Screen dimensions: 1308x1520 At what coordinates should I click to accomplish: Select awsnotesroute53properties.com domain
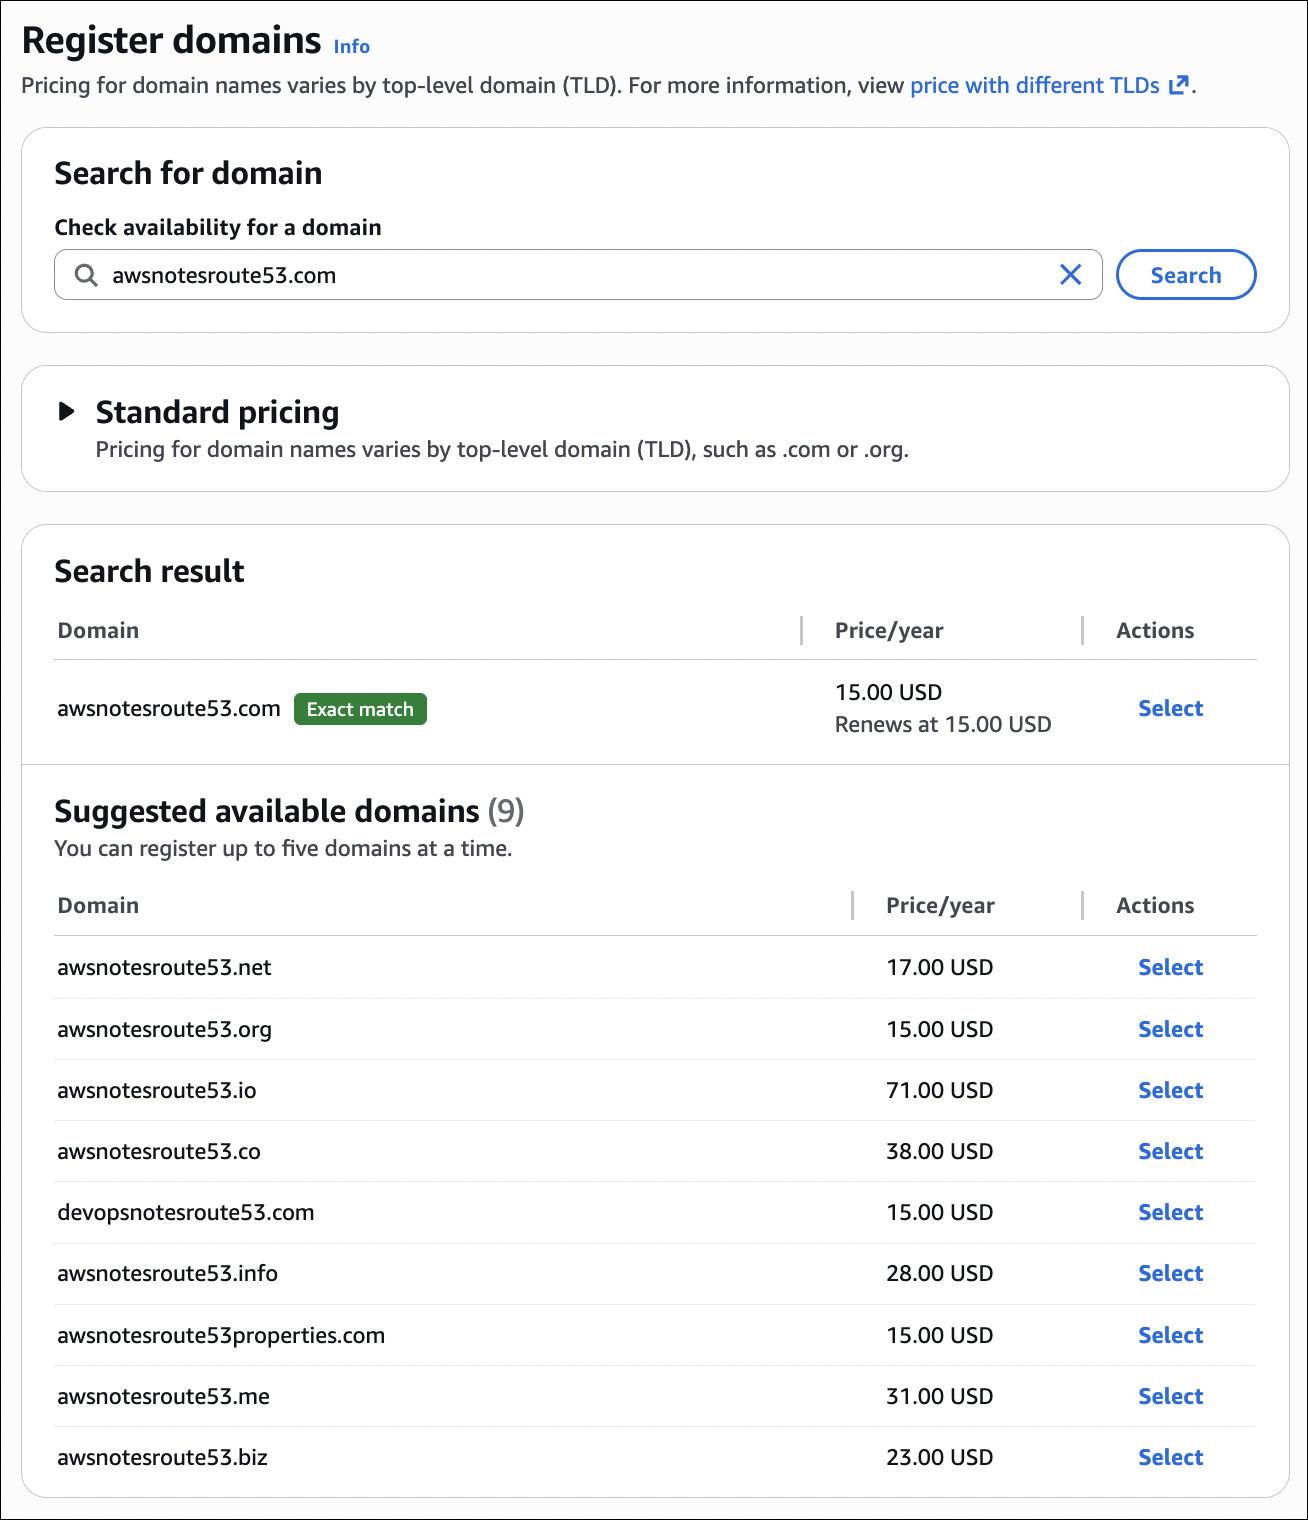[1170, 1336]
